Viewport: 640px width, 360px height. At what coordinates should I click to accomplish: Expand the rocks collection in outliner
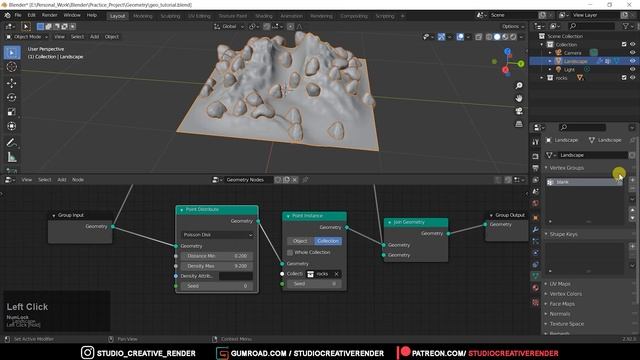pyautogui.click(x=542, y=78)
